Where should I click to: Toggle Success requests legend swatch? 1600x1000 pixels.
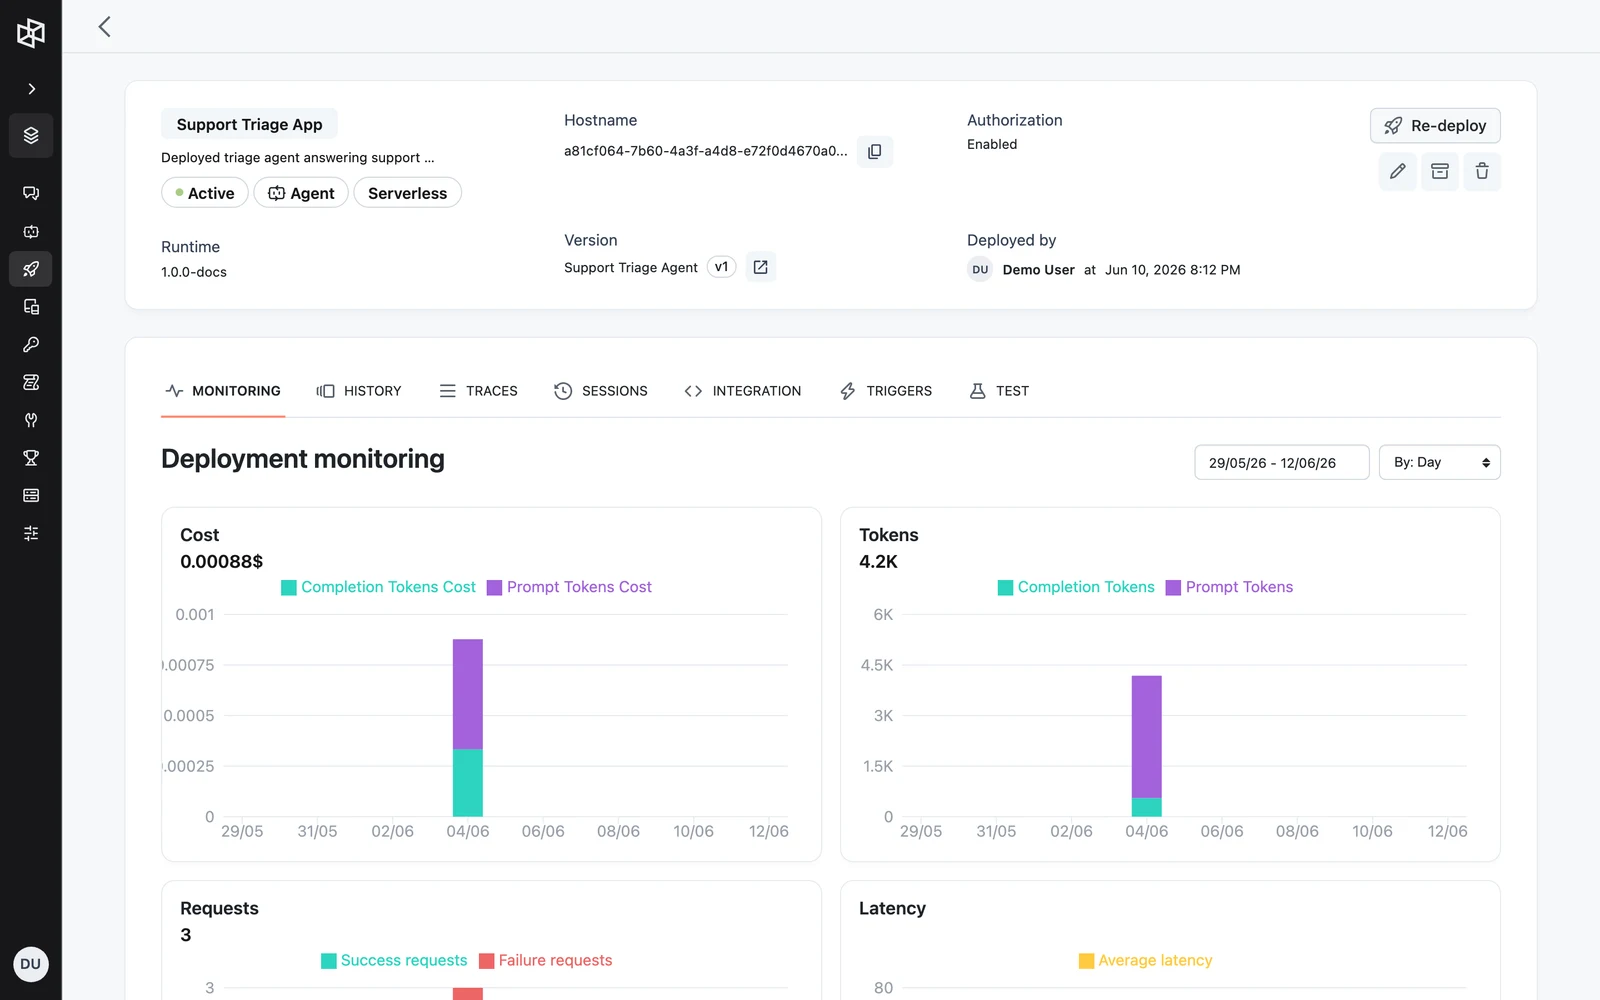tap(329, 961)
